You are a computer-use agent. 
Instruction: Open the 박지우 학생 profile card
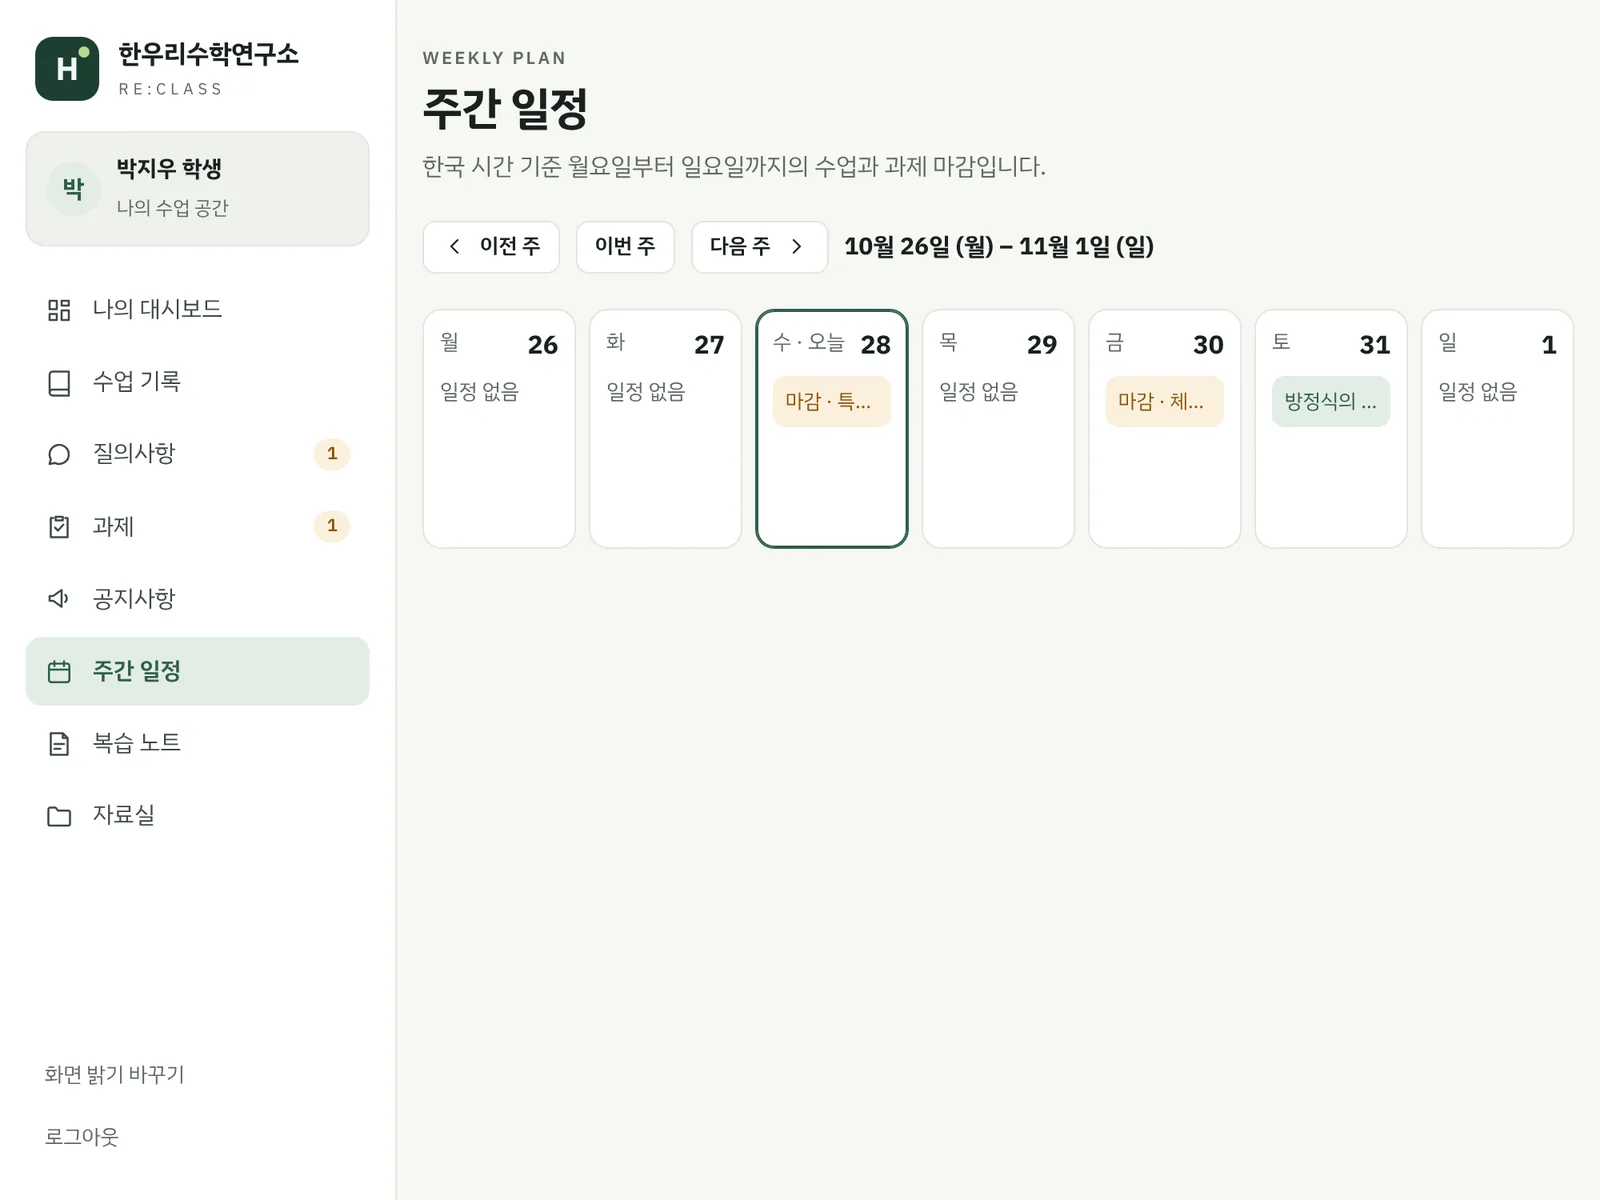(197, 188)
